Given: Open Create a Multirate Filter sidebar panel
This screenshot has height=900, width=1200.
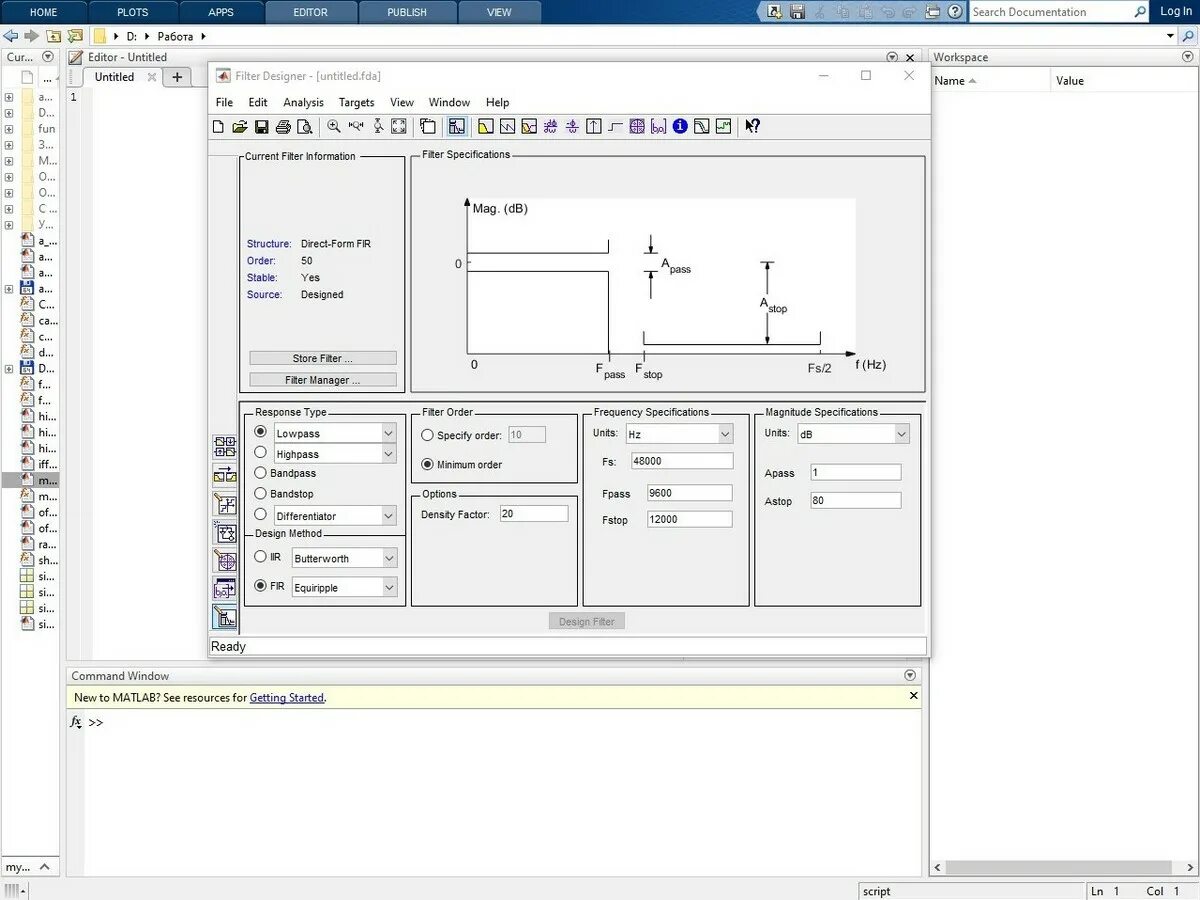Looking at the screenshot, I should pos(225,447).
